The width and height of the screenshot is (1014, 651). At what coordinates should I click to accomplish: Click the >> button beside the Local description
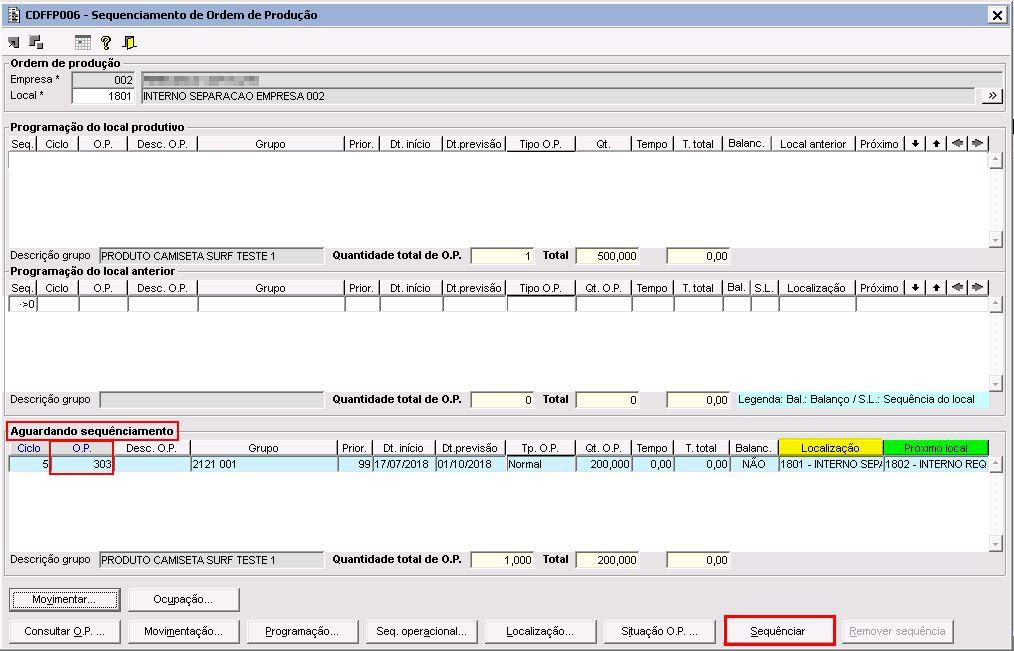pyautogui.click(x=992, y=96)
